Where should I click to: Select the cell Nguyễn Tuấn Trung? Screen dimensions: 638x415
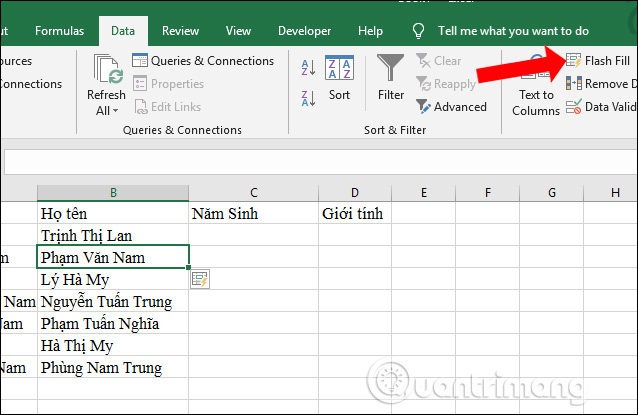pos(113,301)
